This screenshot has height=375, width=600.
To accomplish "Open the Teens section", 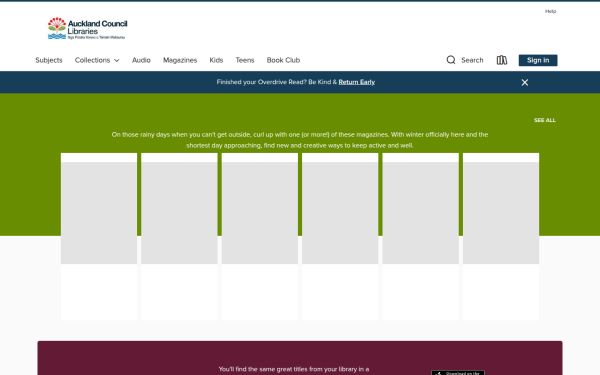I will point(245,60).
